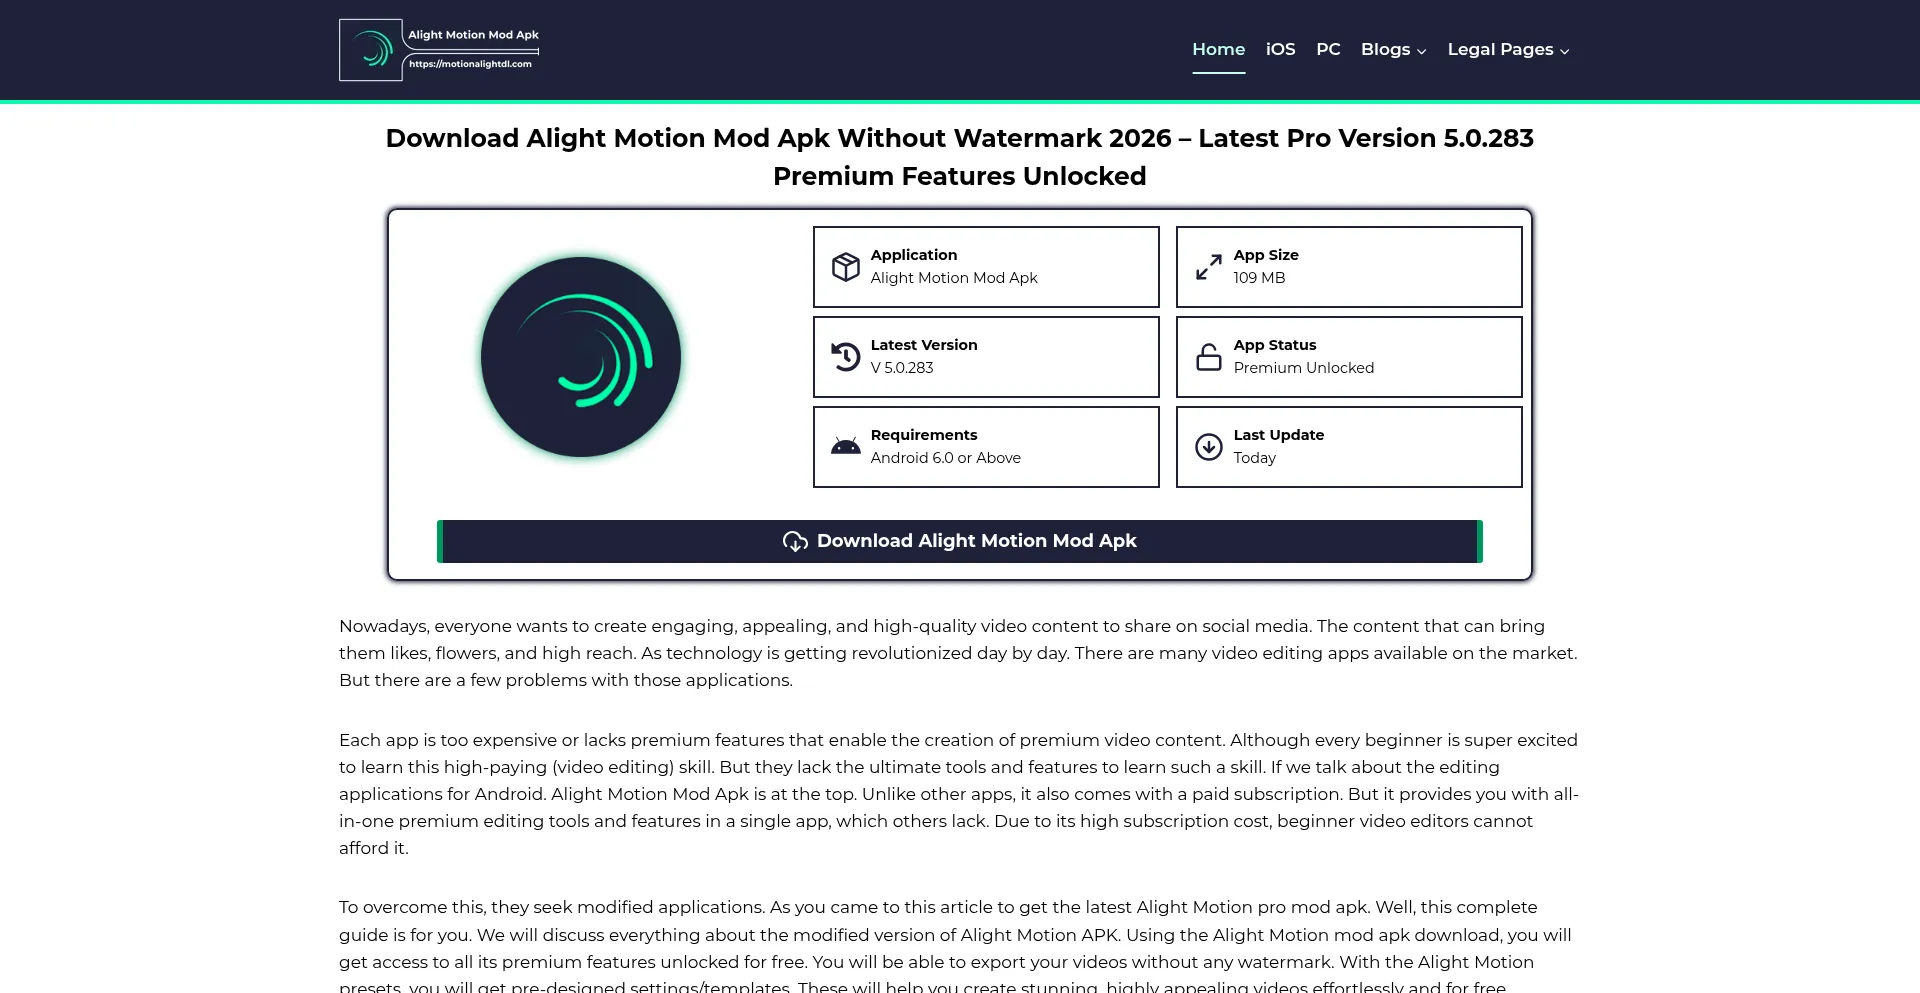Click the paragraph beginning 'Each app is too expensive'
Viewport: 1920px width, 993px height.
(958, 794)
